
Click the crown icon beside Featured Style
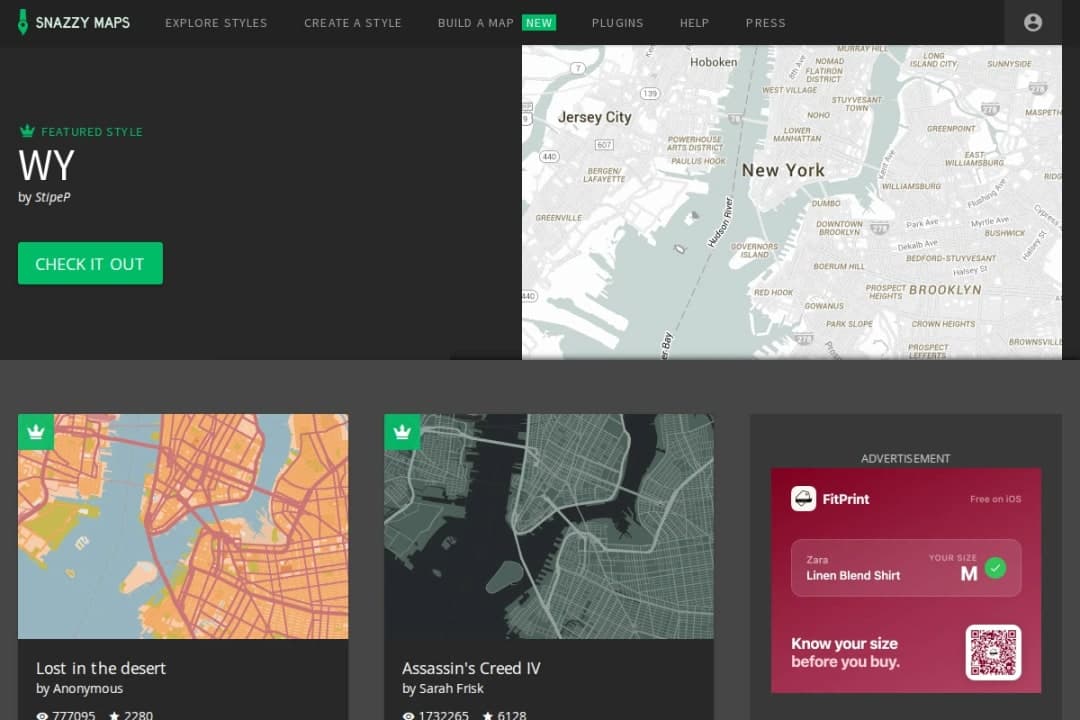[x=27, y=131]
